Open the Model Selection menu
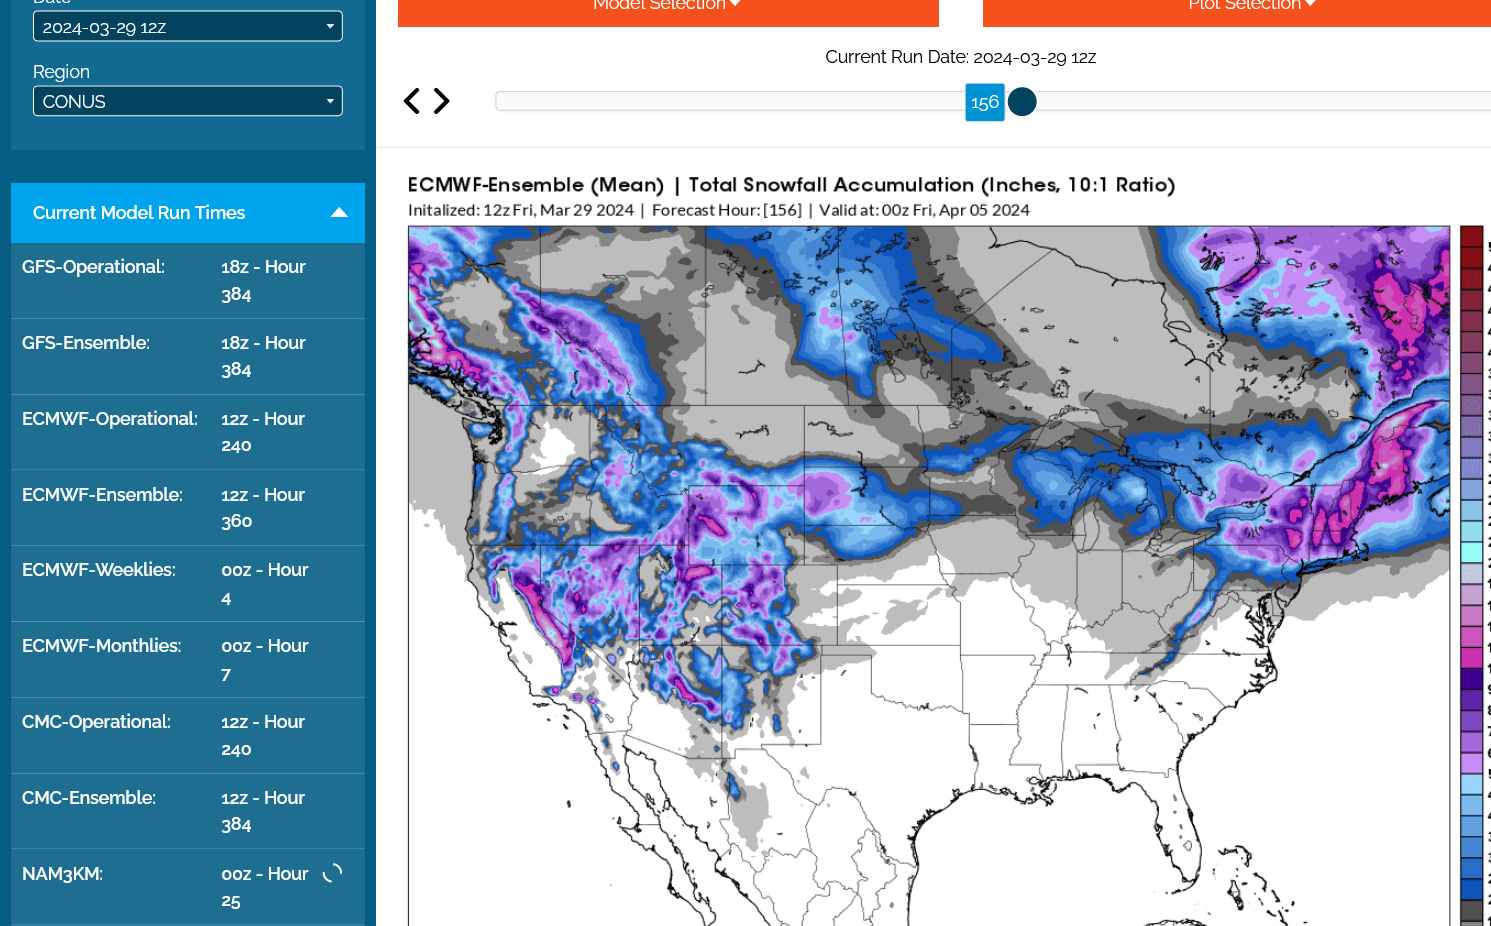Screen dimensions: 1491x926 [x=667, y=8]
